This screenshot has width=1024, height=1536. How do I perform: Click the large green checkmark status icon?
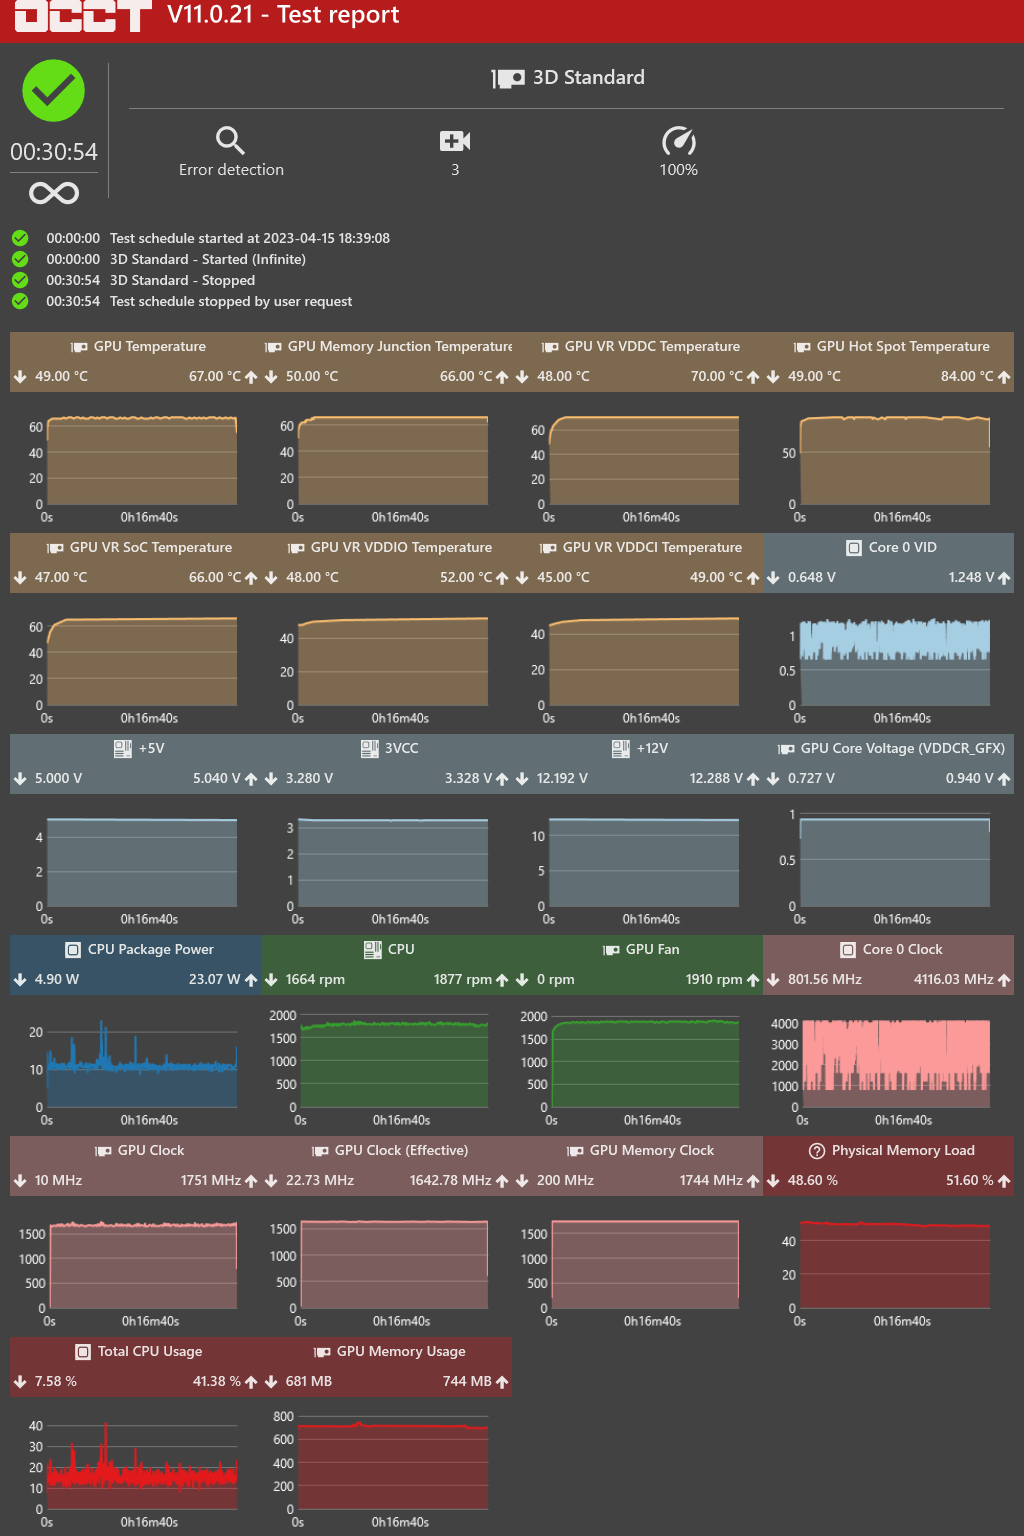tap(54, 91)
